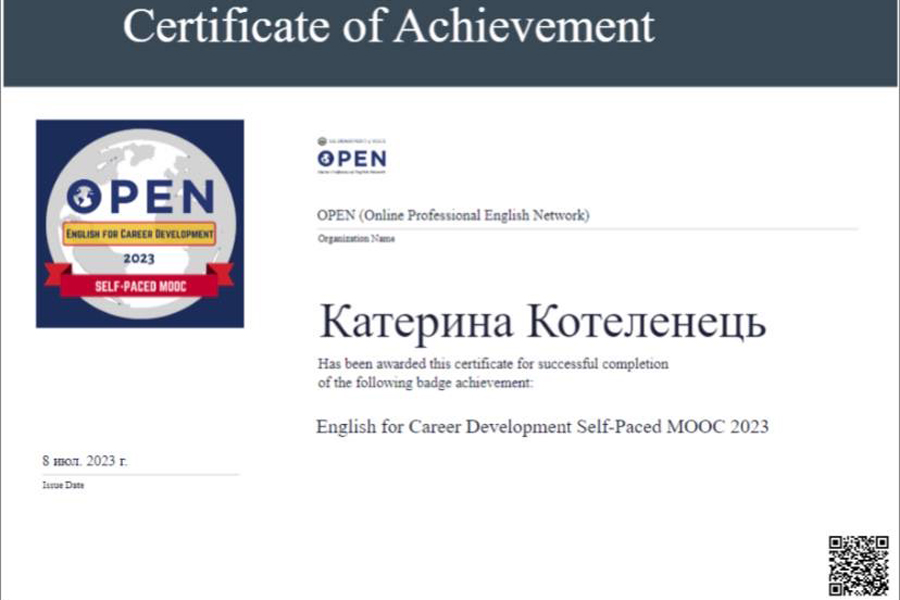
Task: Click the 'Issue Date' label
Action: tap(63, 485)
